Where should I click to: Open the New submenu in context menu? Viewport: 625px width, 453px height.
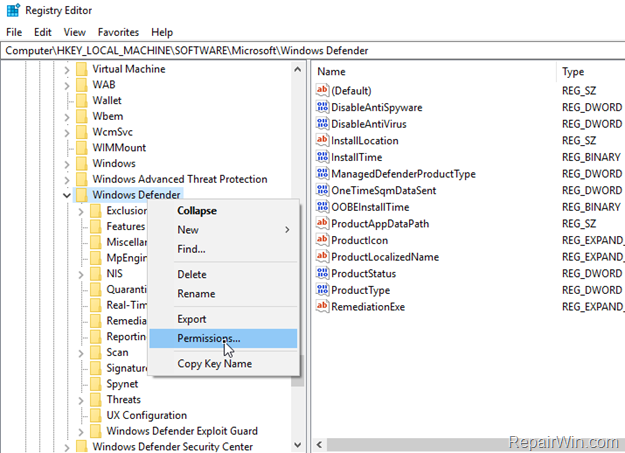click(x=223, y=230)
